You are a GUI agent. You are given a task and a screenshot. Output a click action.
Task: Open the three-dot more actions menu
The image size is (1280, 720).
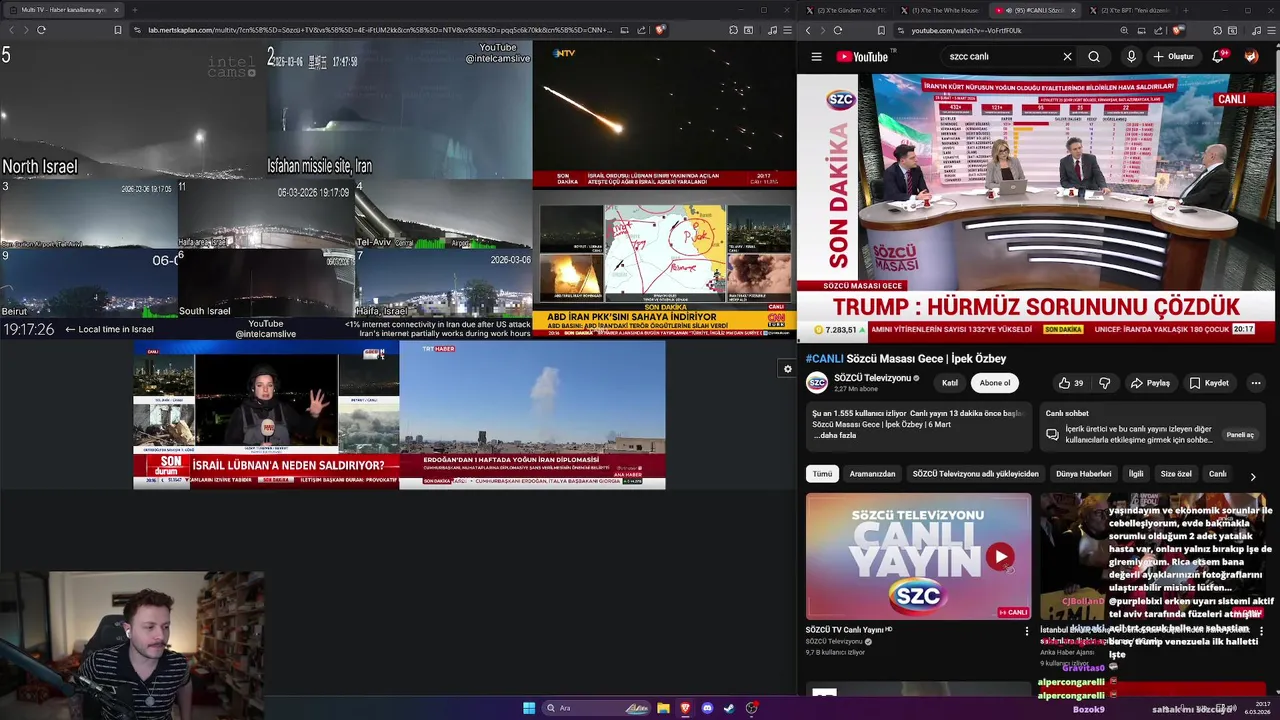1256,383
